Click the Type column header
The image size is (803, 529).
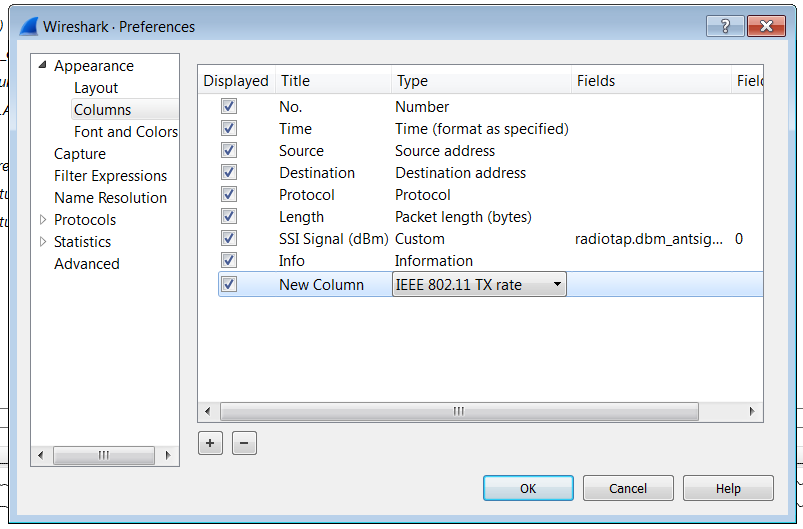[481, 81]
